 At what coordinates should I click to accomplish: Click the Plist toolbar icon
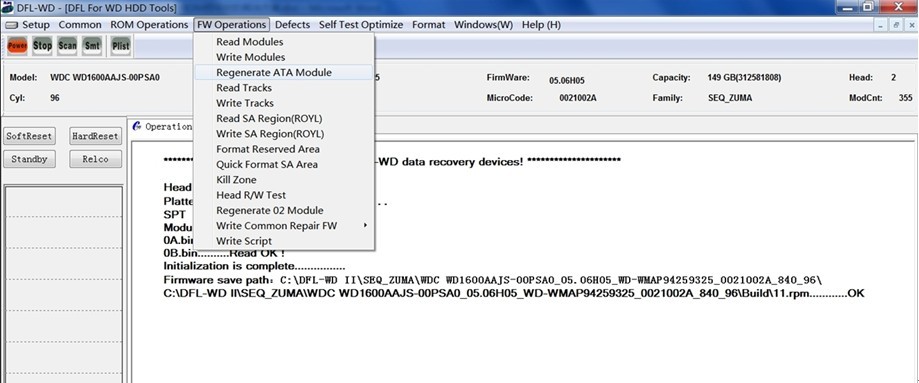(x=121, y=46)
